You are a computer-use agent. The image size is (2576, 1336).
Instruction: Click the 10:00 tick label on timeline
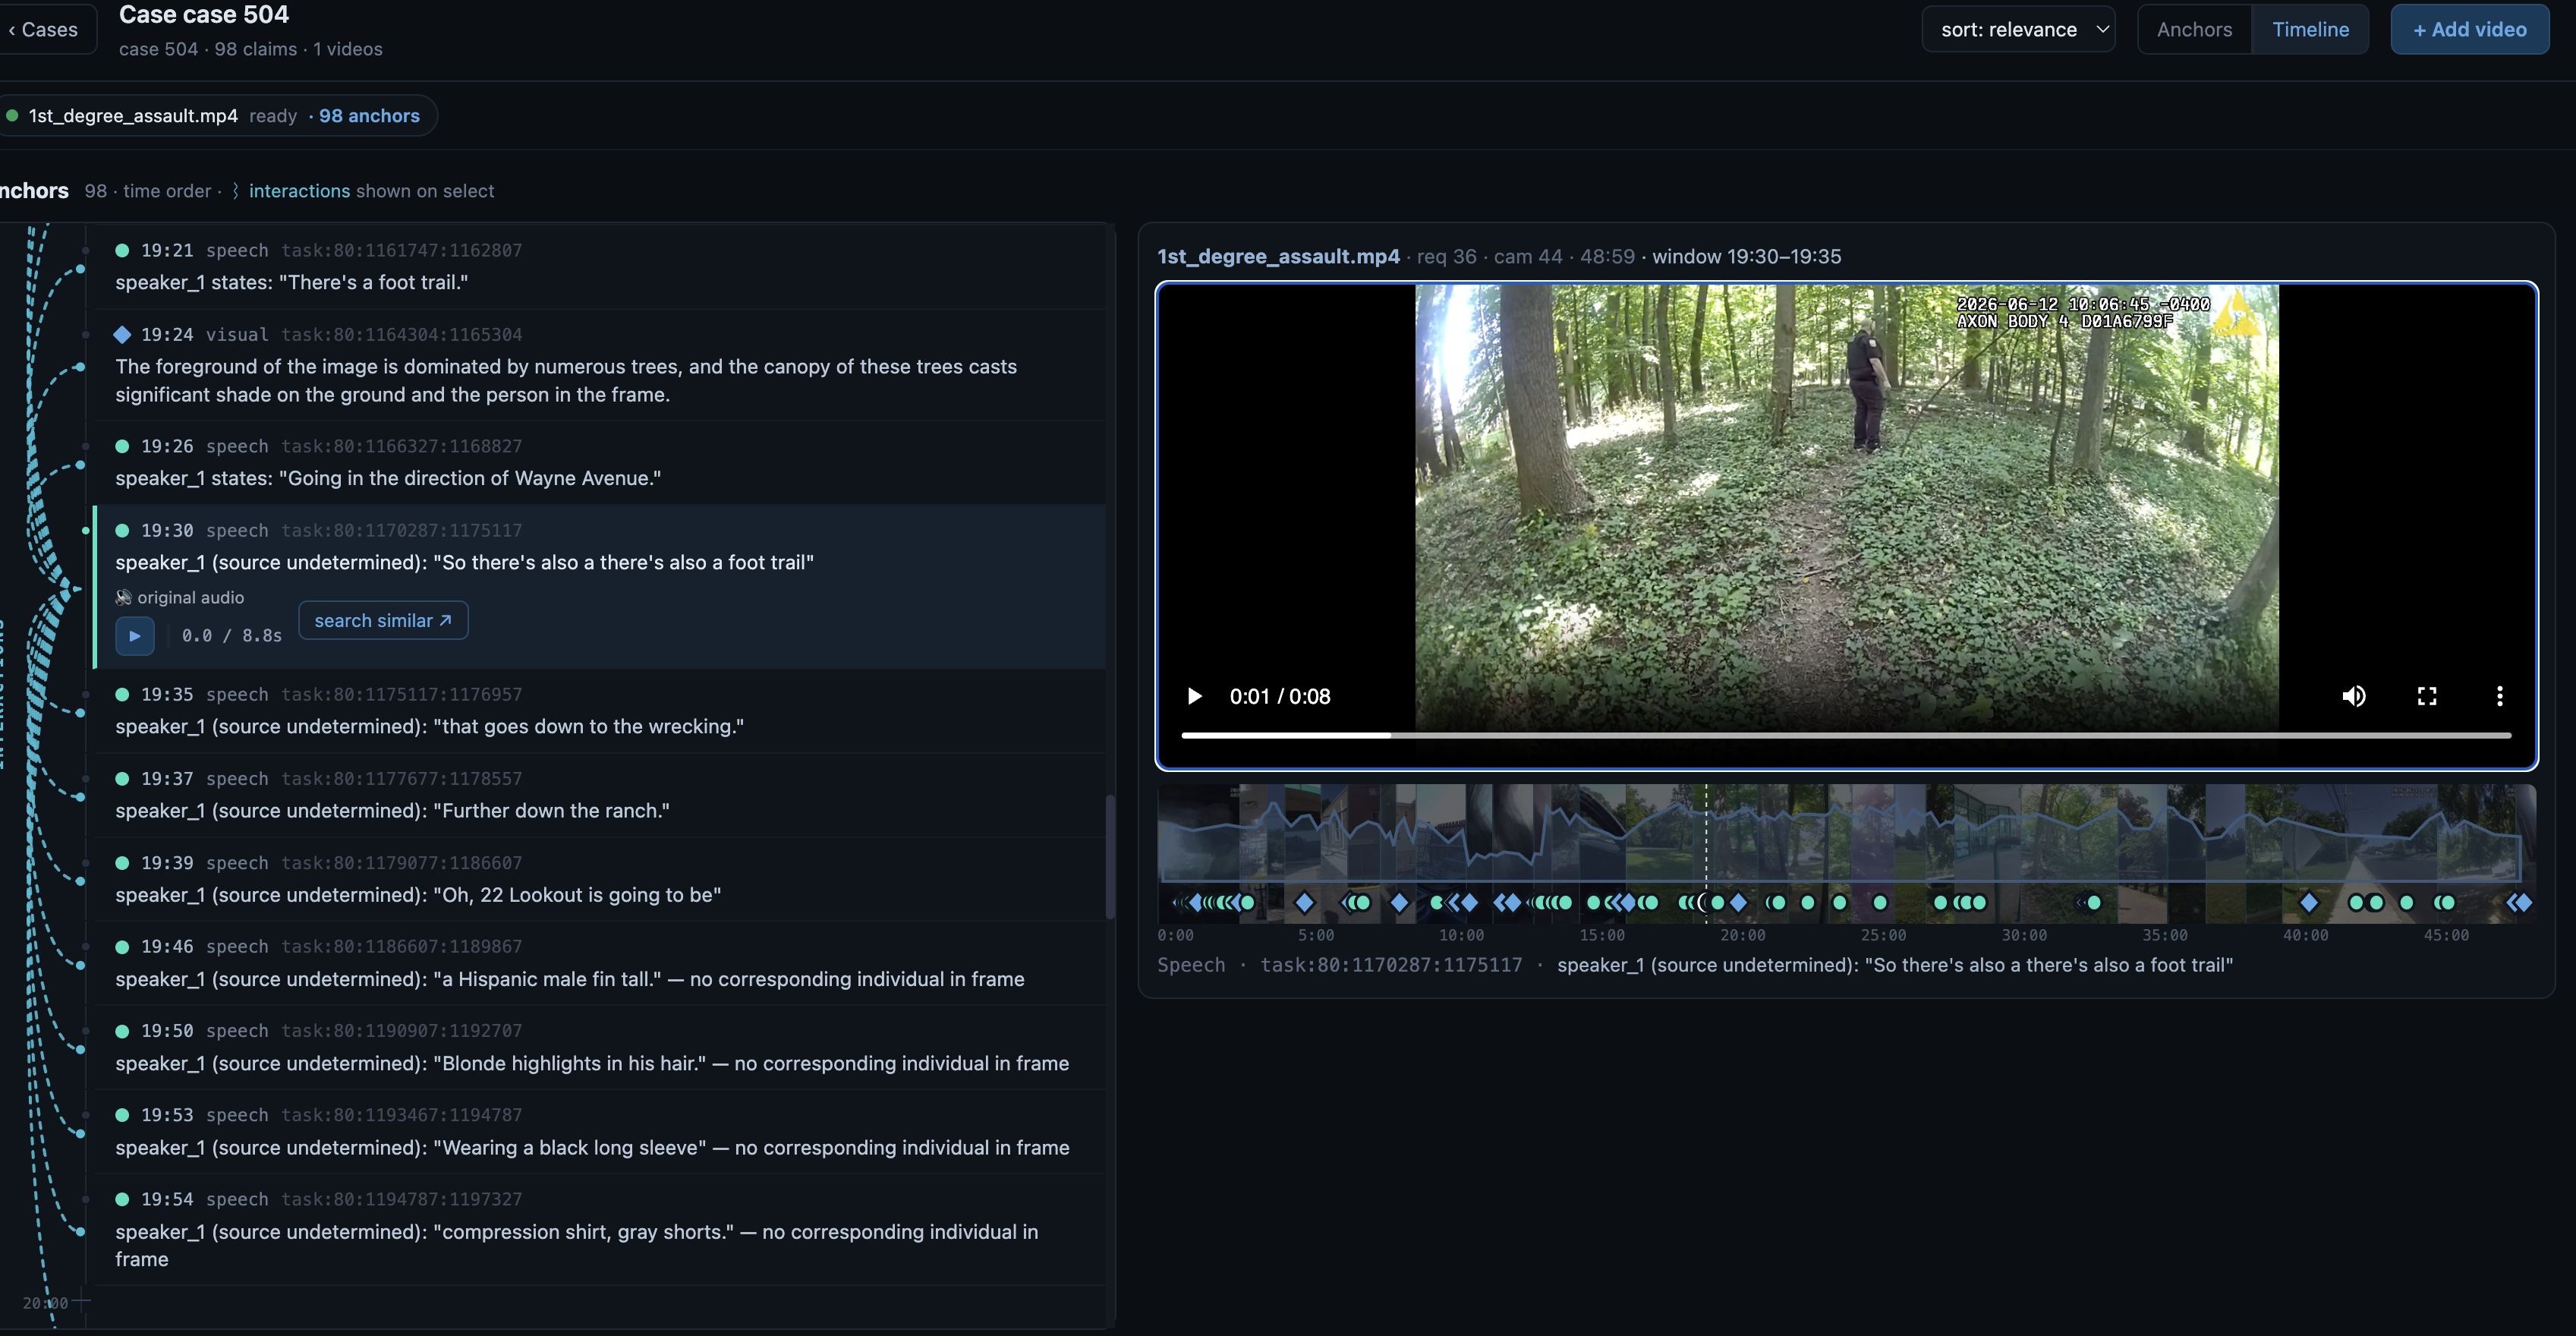pyautogui.click(x=1461, y=935)
